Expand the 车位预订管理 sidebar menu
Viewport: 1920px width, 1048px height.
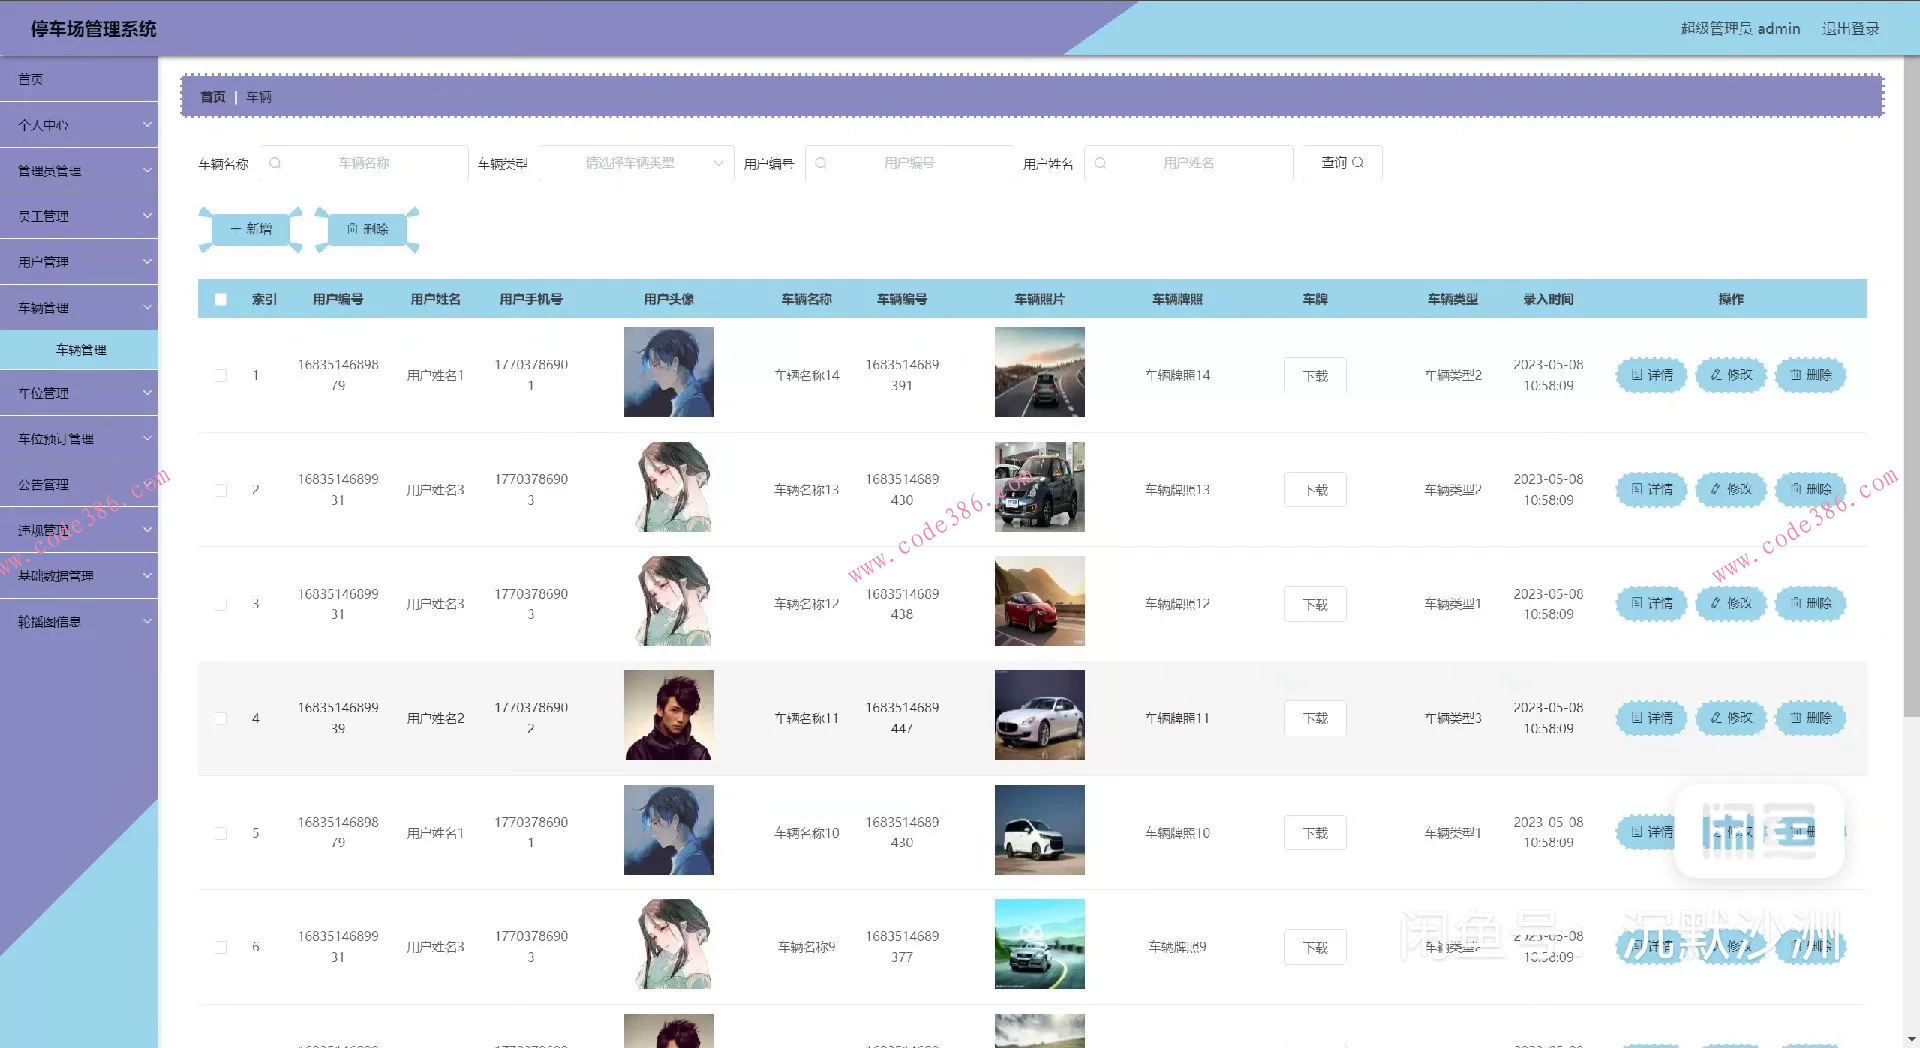coord(79,439)
